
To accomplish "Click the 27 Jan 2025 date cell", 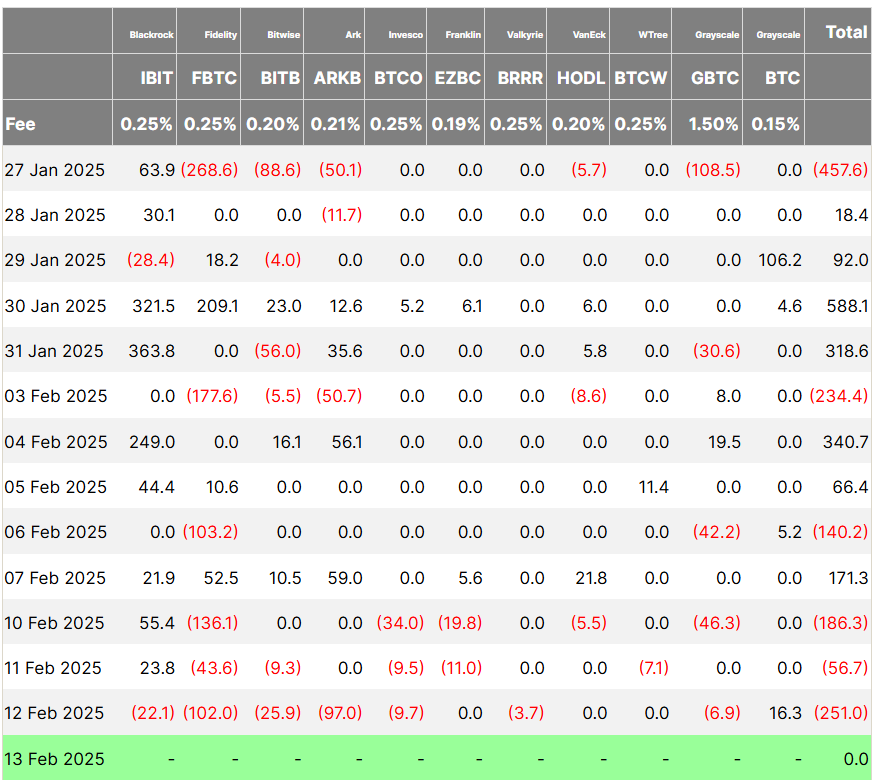I will click(55, 170).
